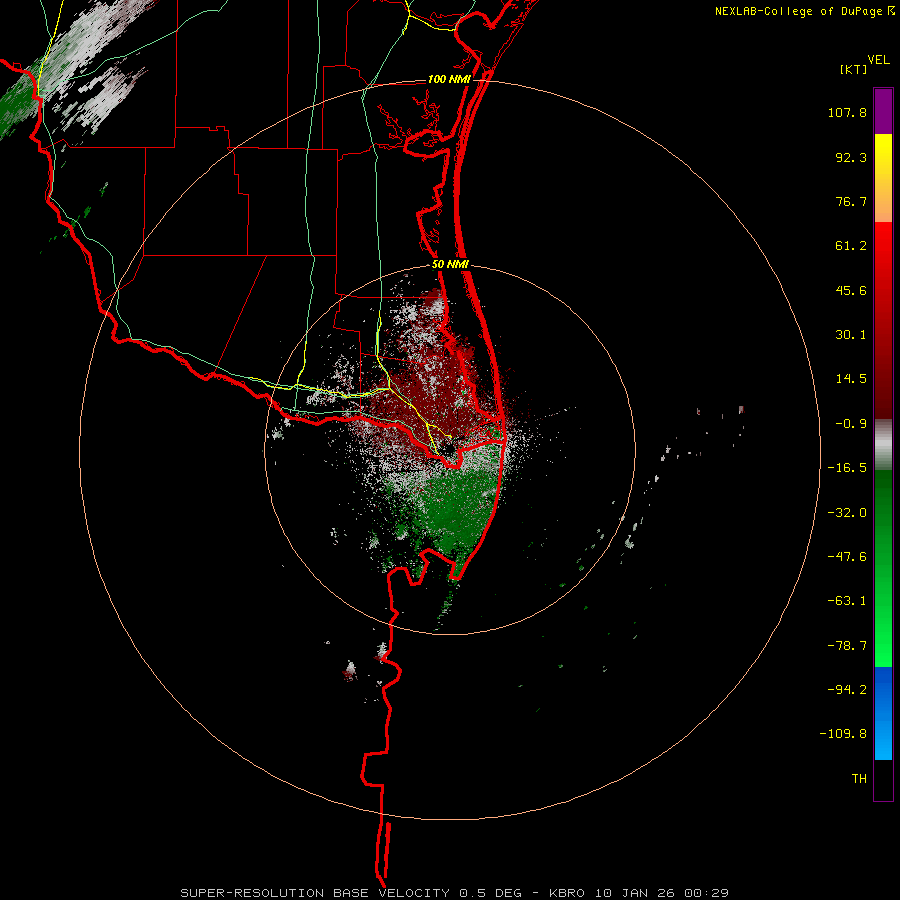Viewport: 900px width, 900px height.
Task: Click the 50 NMI range ring label
Action: pos(450,265)
